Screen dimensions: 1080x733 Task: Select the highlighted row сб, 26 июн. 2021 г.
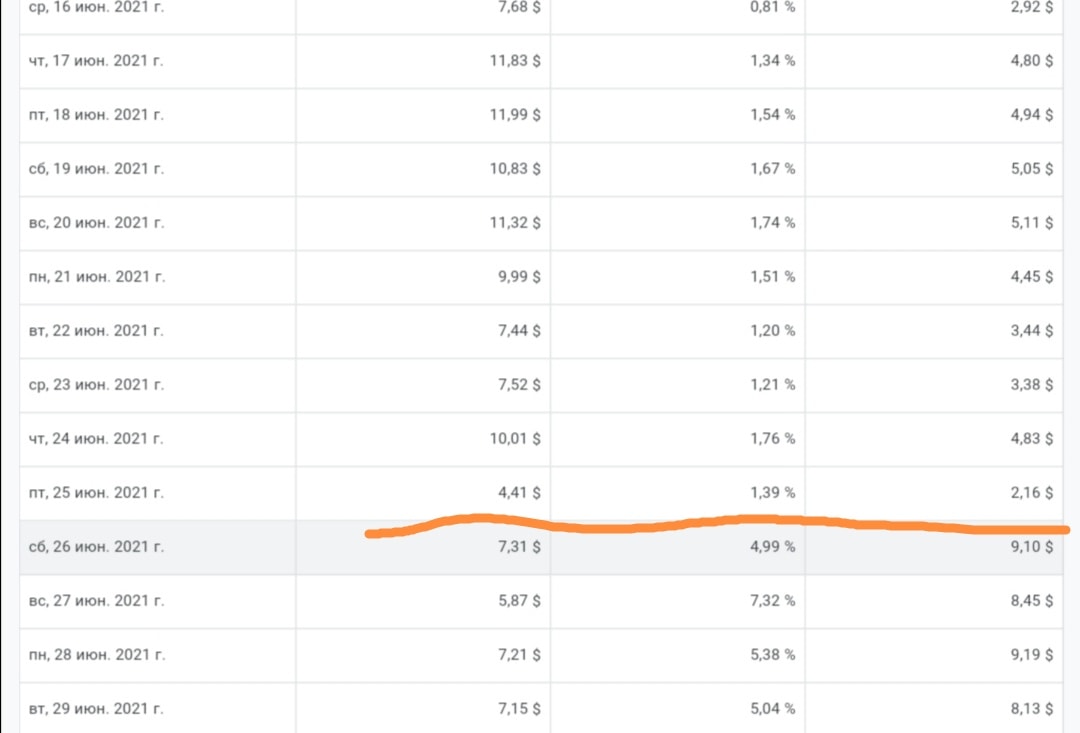point(541,547)
